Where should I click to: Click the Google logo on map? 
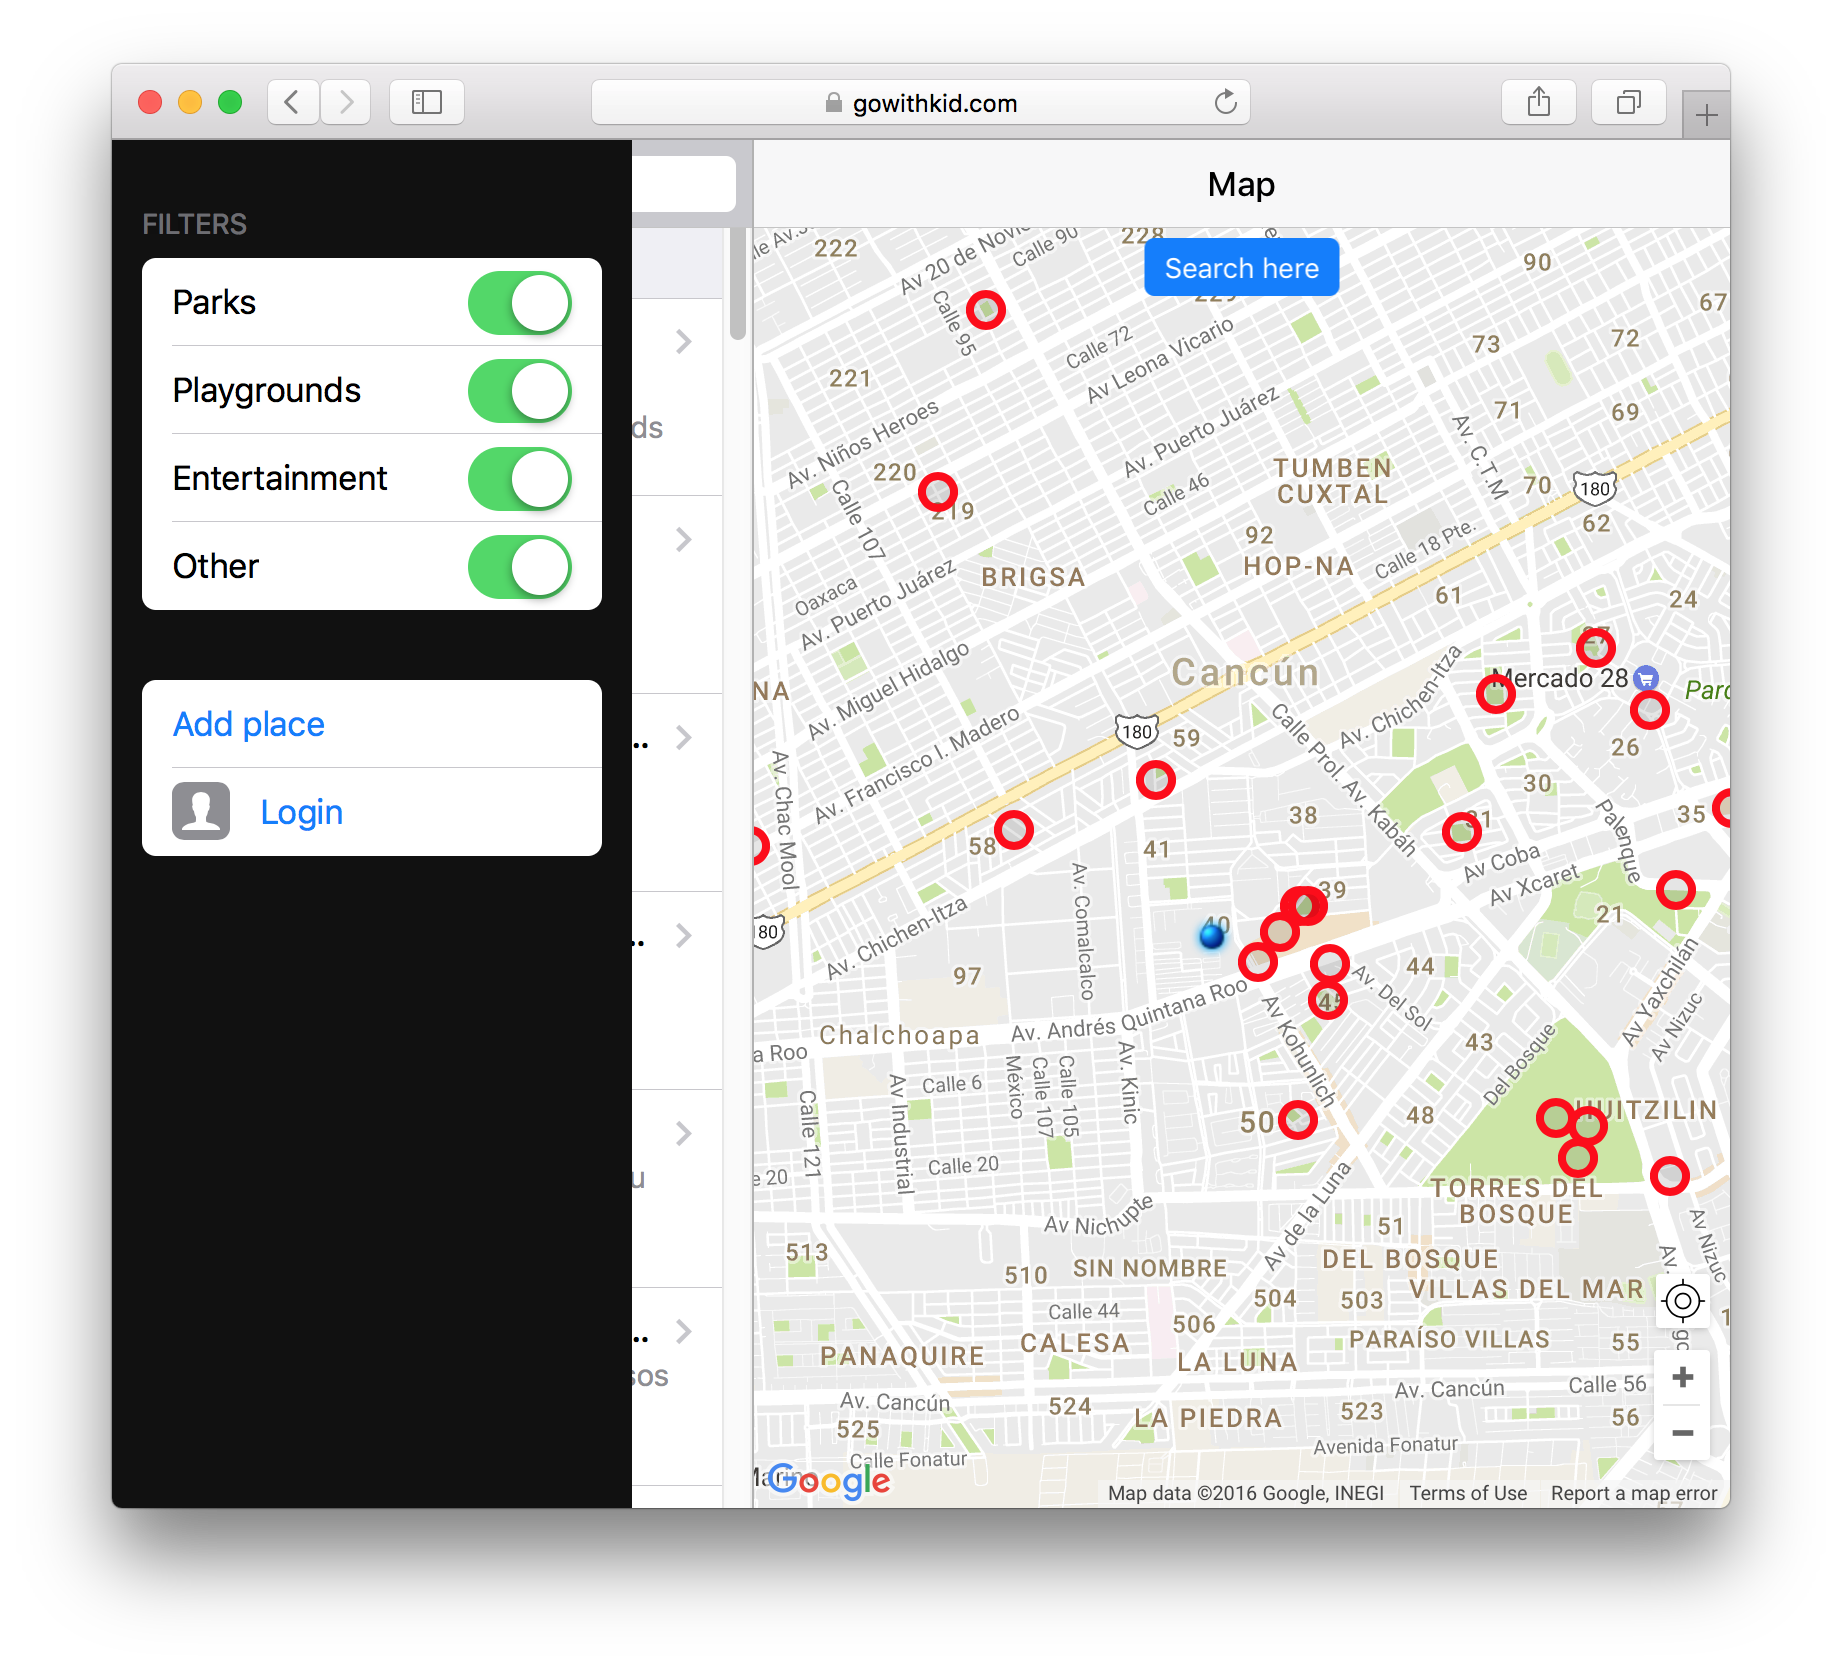click(828, 1480)
